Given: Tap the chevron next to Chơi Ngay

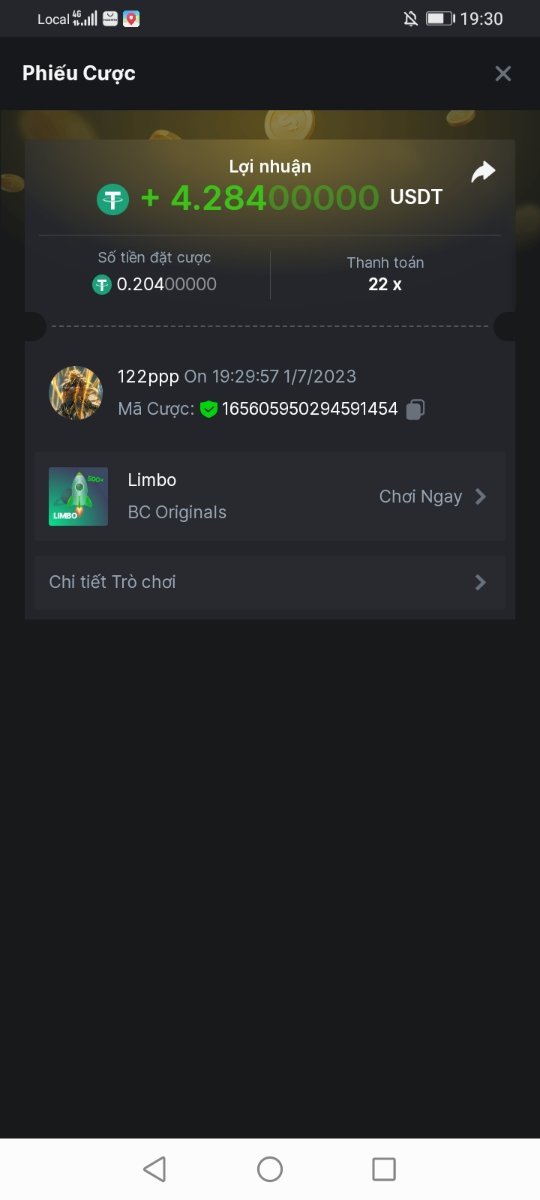Looking at the screenshot, I should pyautogui.click(x=481, y=496).
